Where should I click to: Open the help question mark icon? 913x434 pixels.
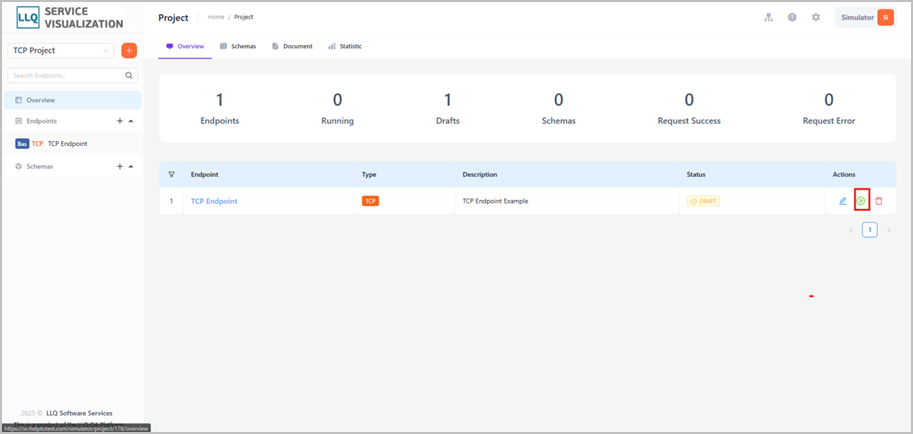pos(792,17)
